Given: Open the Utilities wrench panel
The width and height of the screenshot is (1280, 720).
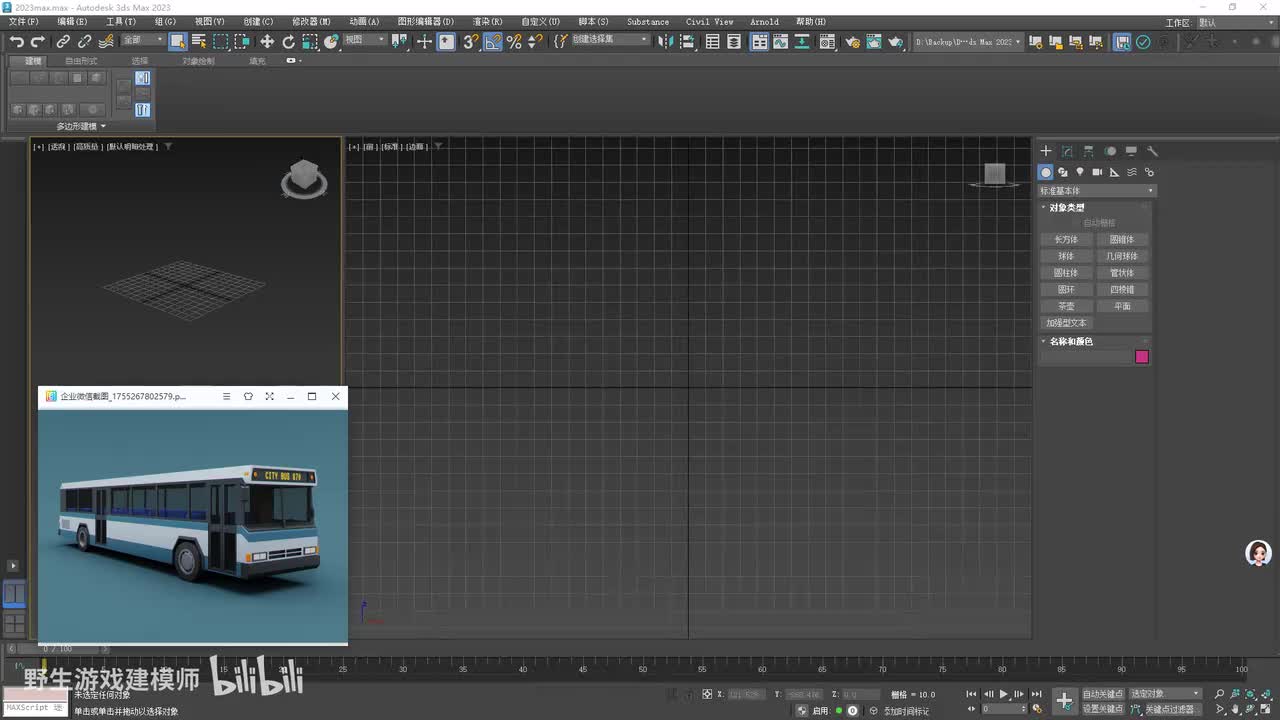Looking at the screenshot, I should (x=1152, y=151).
